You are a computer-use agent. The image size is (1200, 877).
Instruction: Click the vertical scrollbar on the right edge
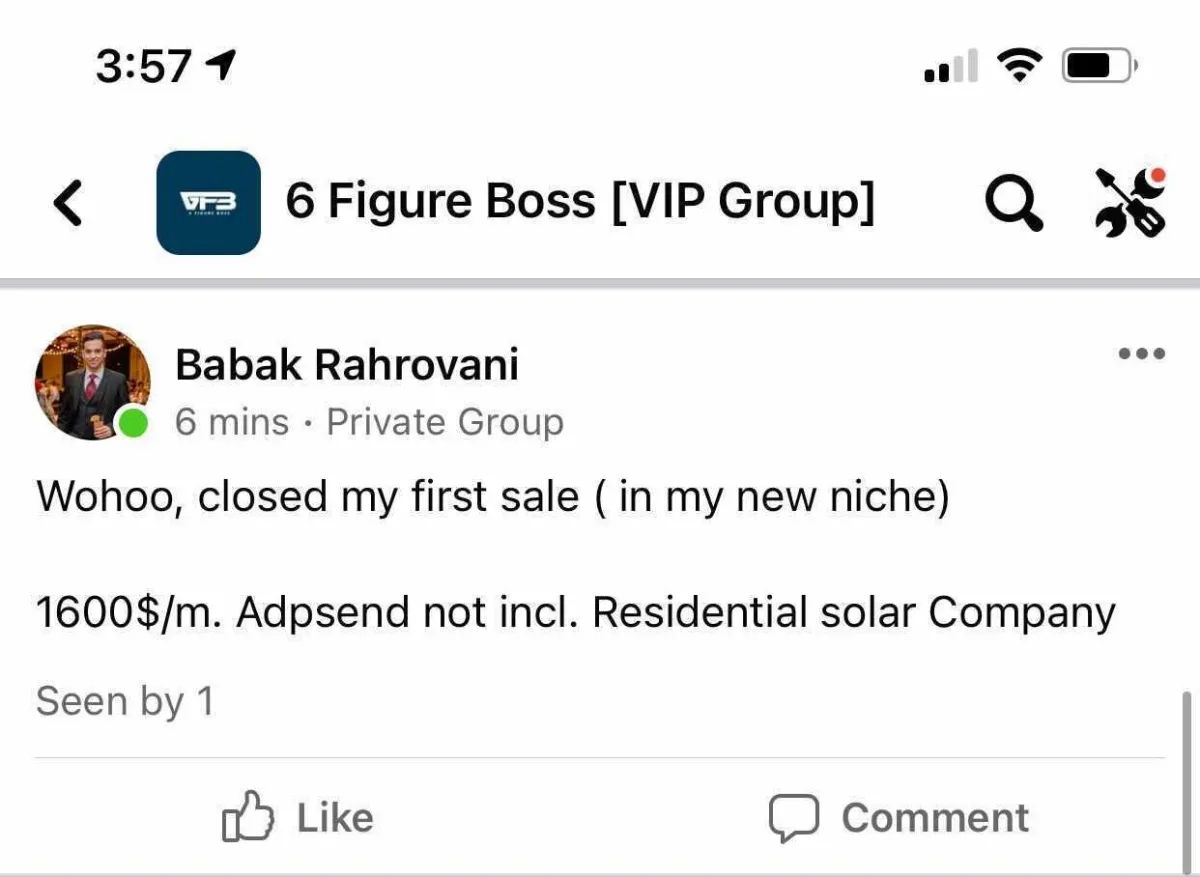point(1186,780)
